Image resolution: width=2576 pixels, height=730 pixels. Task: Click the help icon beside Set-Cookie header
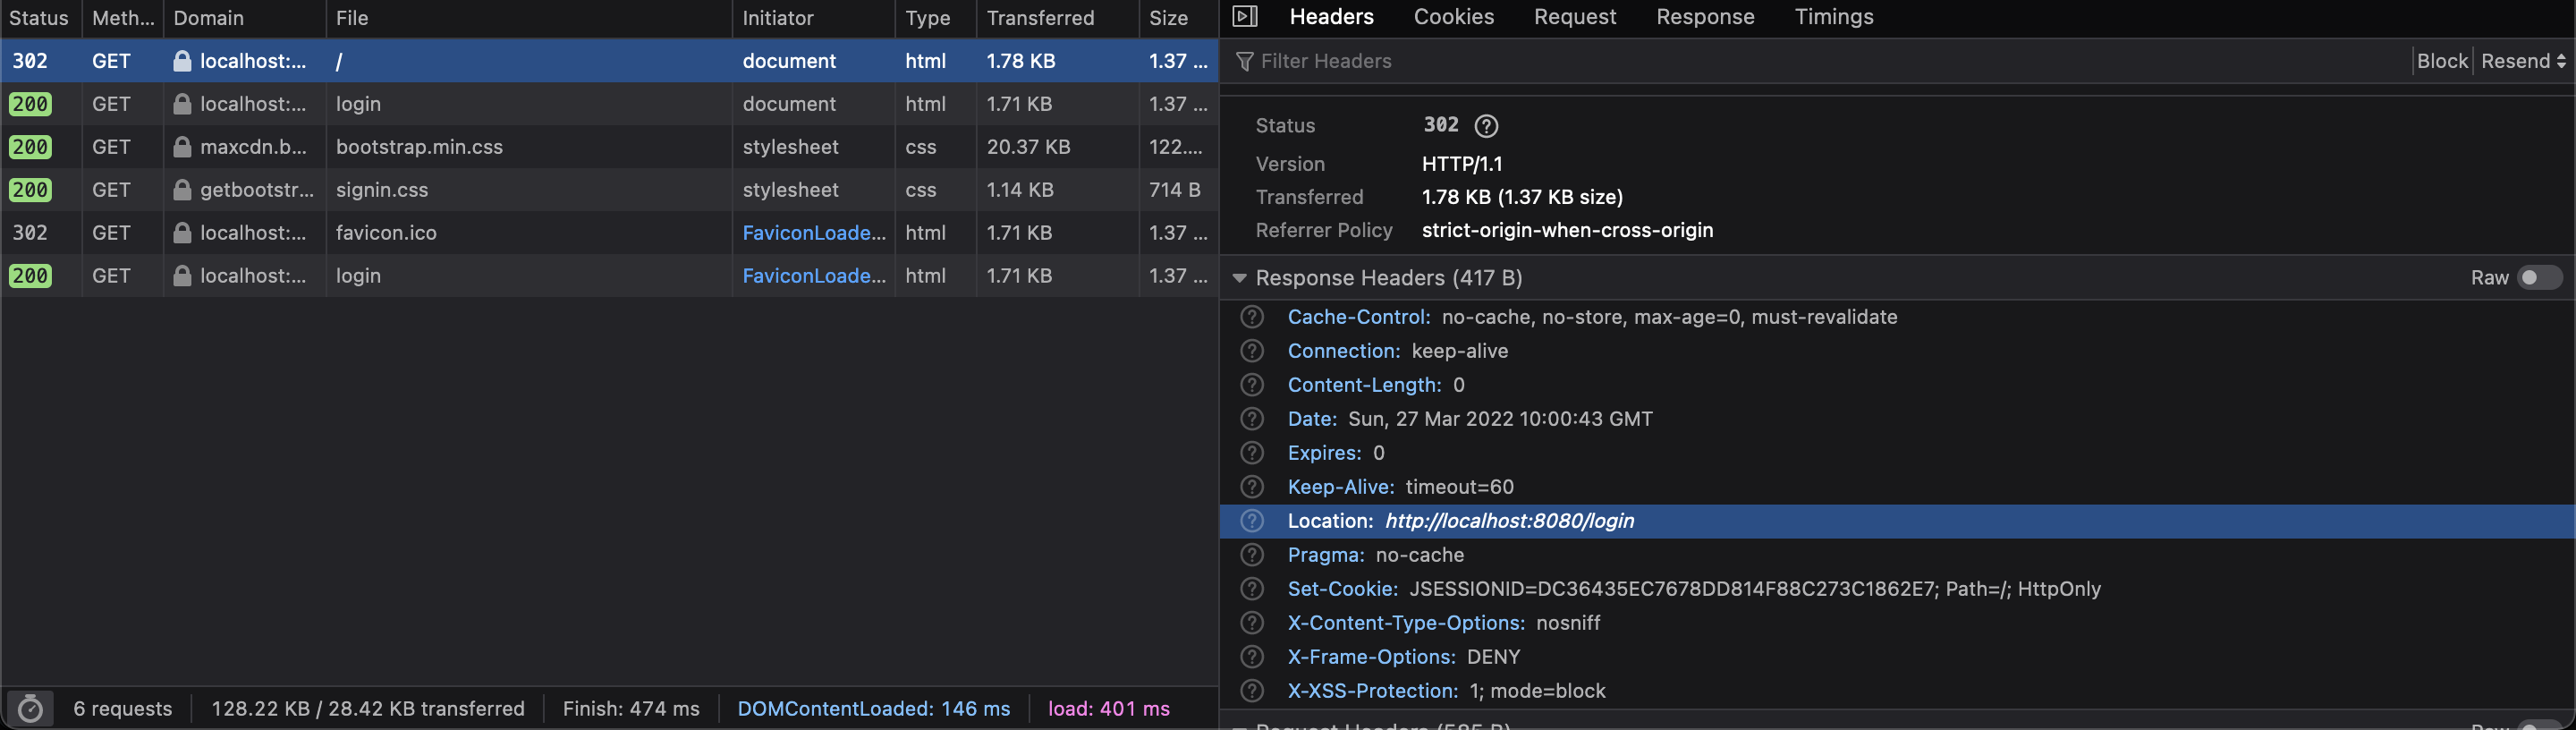tap(1252, 589)
